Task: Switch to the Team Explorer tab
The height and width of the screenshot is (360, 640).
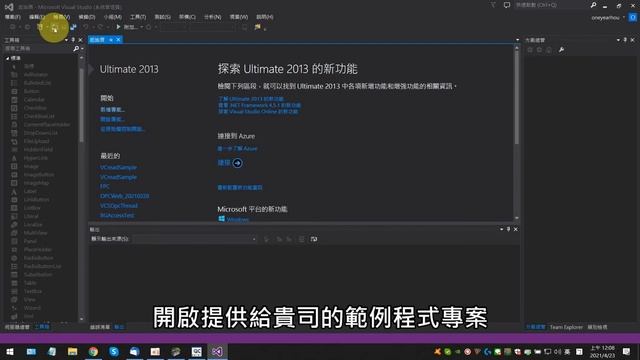Action: point(566,327)
